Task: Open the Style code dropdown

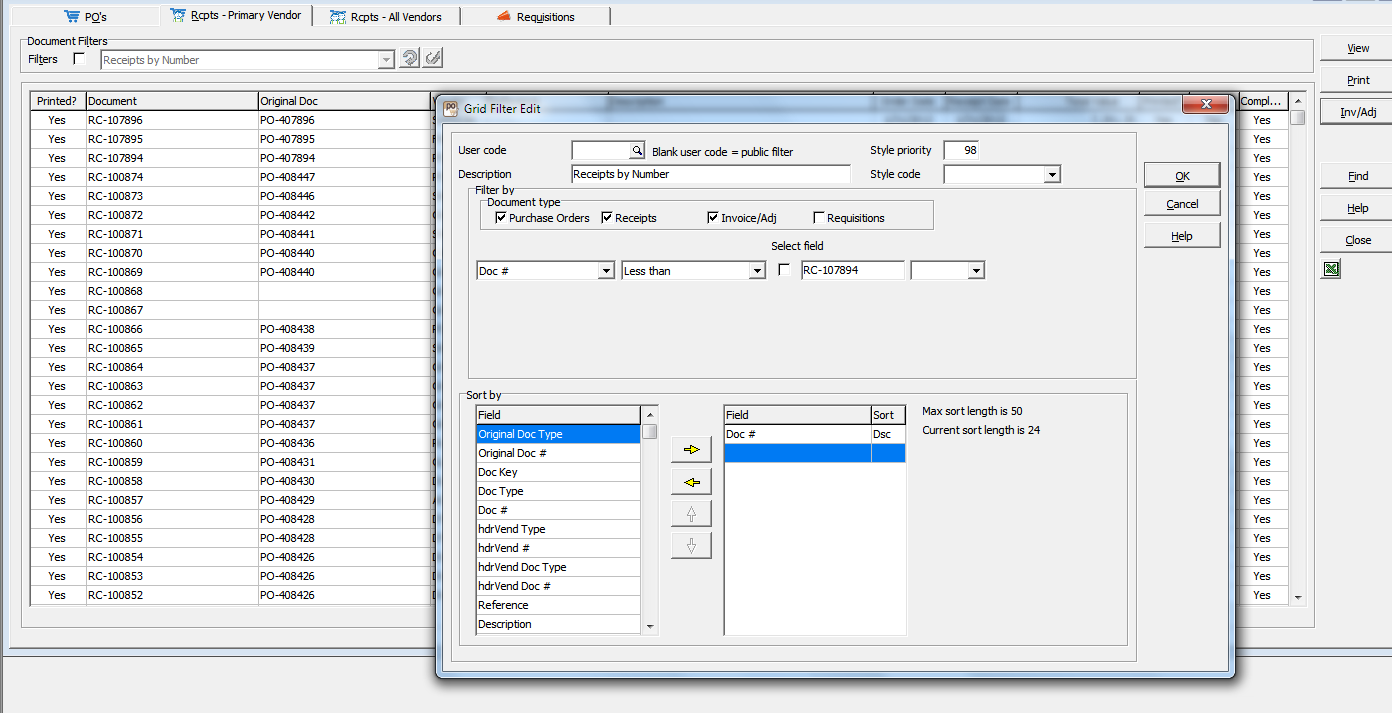Action: pyautogui.click(x=1051, y=175)
